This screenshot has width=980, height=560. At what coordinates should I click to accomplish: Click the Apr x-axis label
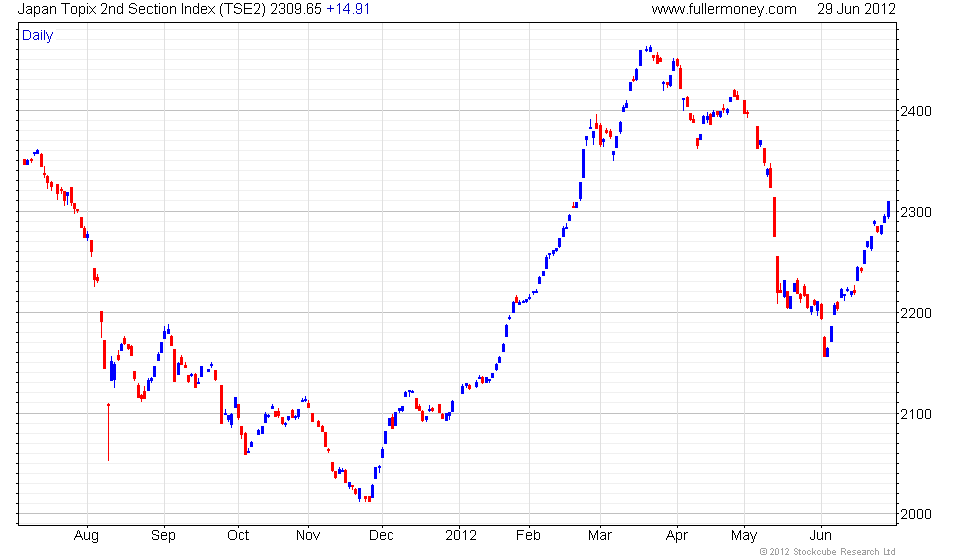pos(677,536)
